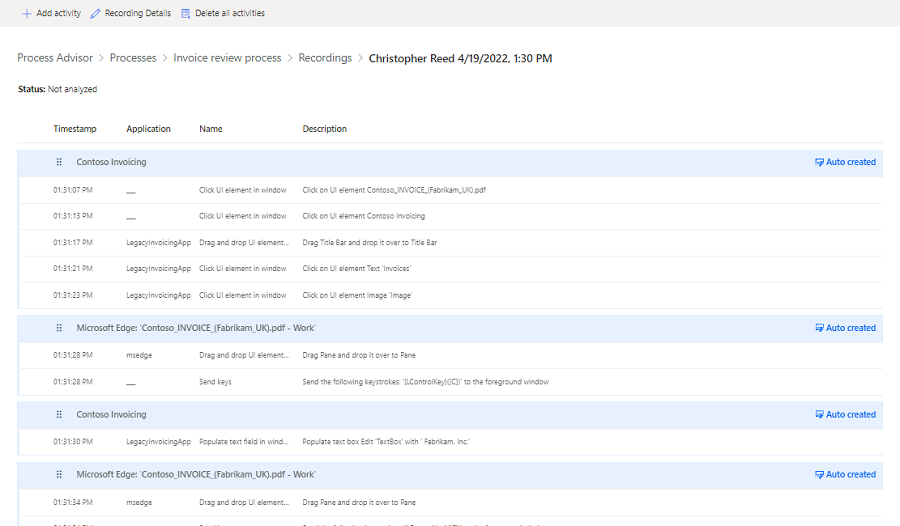900x526 pixels.
Task: Select the 01:31:07 PM Click UI element row
Action: tap(242, 190)
